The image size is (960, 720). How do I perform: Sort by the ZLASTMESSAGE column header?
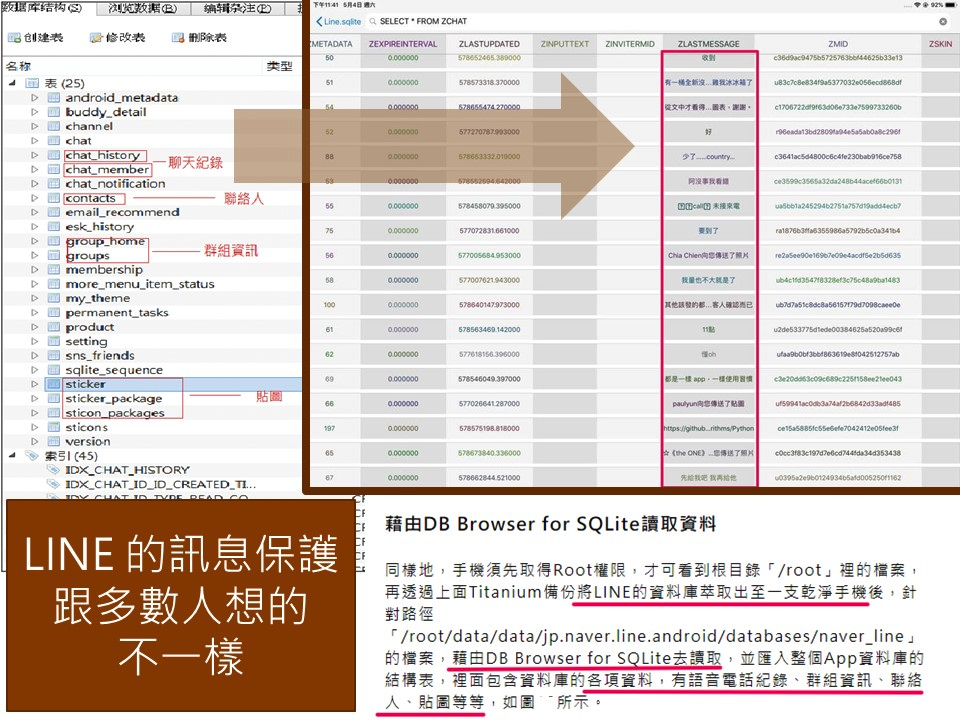click(x=708, y=44)
